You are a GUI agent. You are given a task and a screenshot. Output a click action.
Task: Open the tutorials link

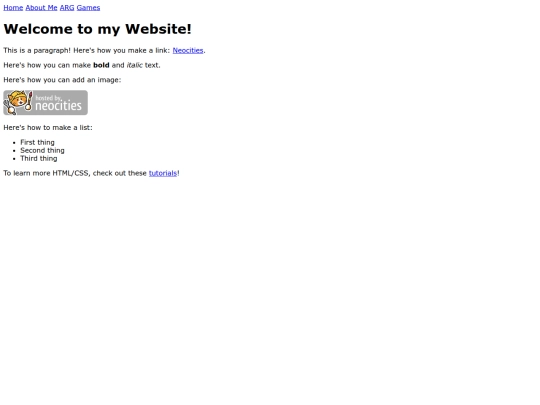pos(163,173)
